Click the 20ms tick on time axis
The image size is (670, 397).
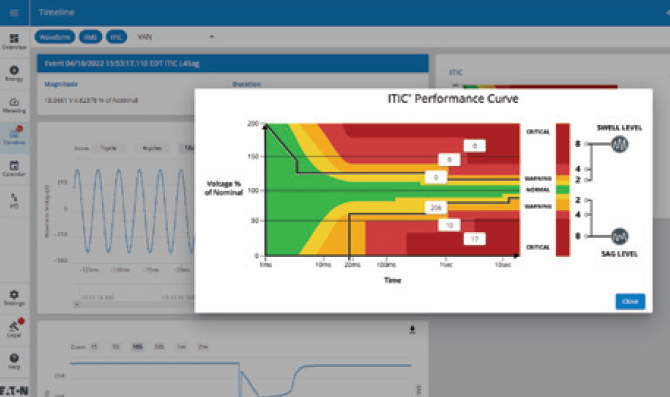coord(353,265)
